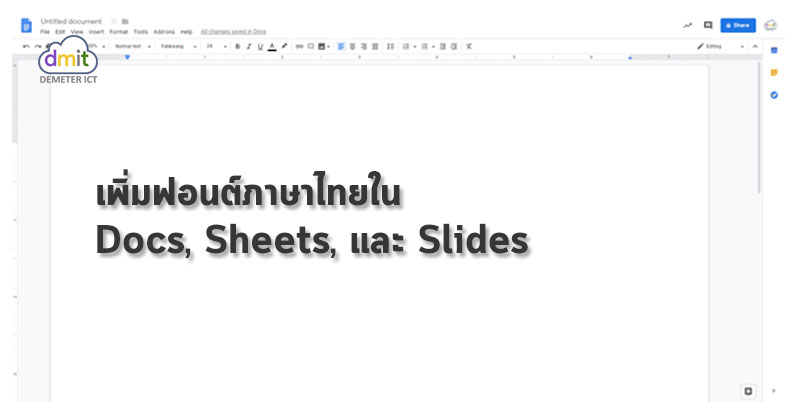Image resolution: width=800 pixels, height=420 pixels.
Task: Click the Increase indent icon
Action: point(454,46)
